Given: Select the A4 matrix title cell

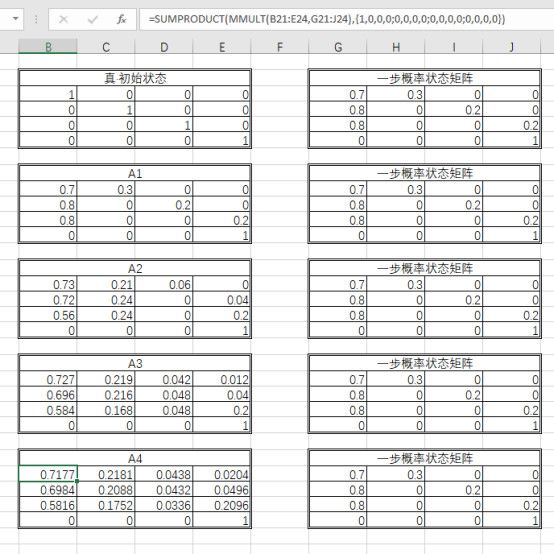Looking at the screenshot, I should [135, 458].
